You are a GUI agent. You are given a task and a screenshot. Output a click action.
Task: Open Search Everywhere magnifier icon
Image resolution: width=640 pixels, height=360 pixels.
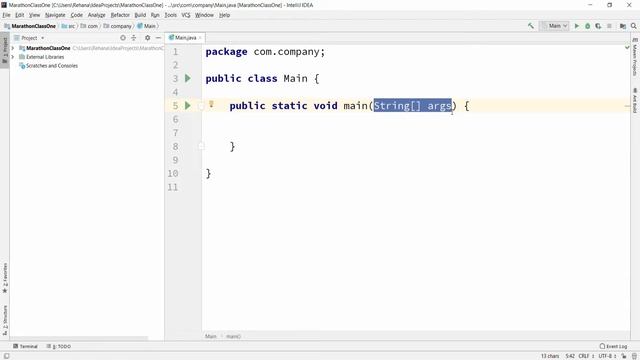(x=633, y=26)
